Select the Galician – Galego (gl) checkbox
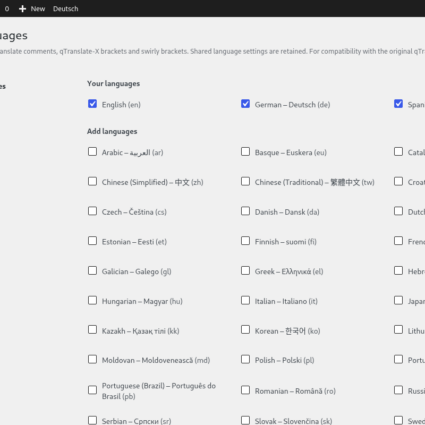425x425 pixels. (x=92, y=270)
